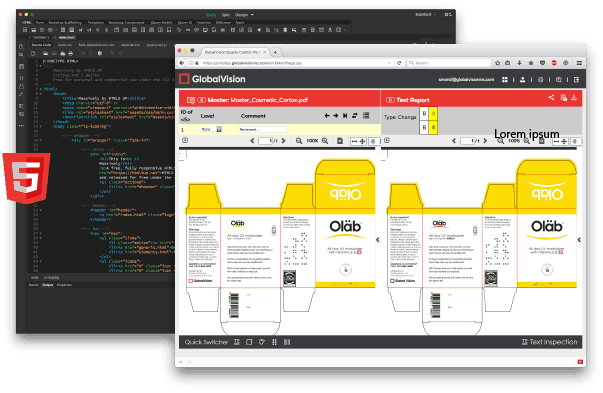
Task: Click the help icon in GlobalVision header
Action: coord(558,80)
